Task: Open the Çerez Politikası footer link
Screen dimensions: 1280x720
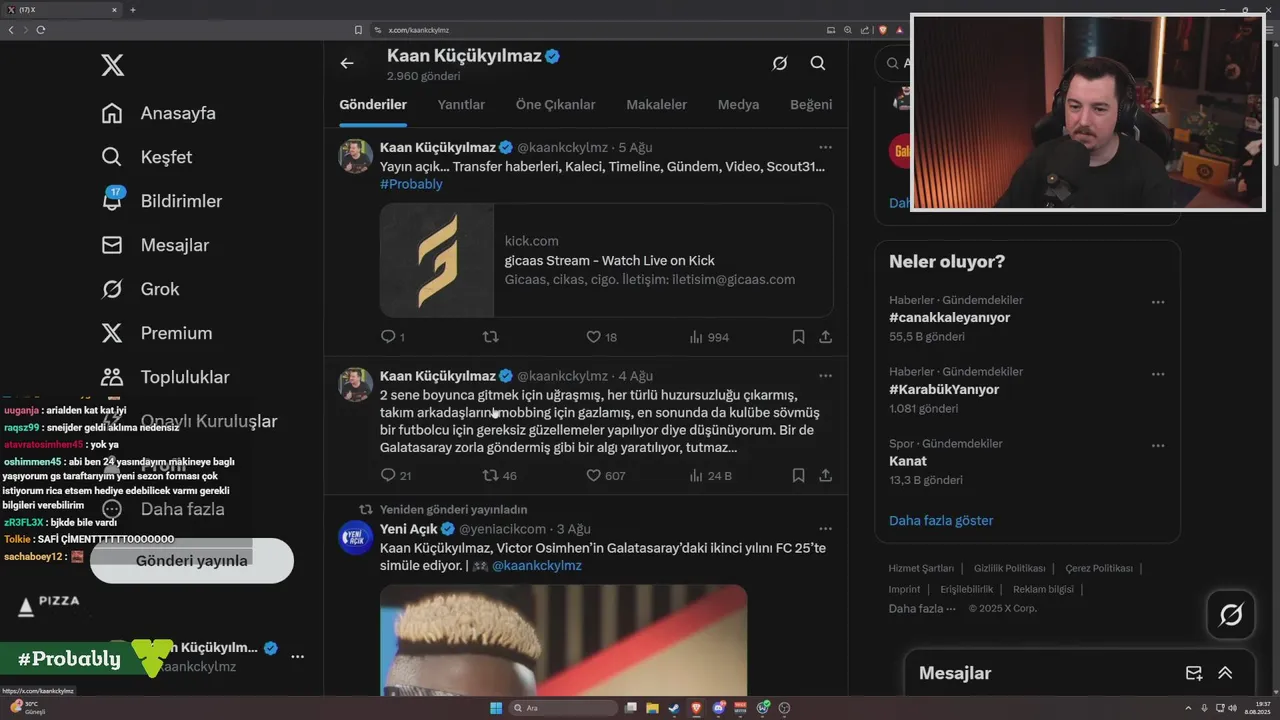Action: click(1099, 568)
